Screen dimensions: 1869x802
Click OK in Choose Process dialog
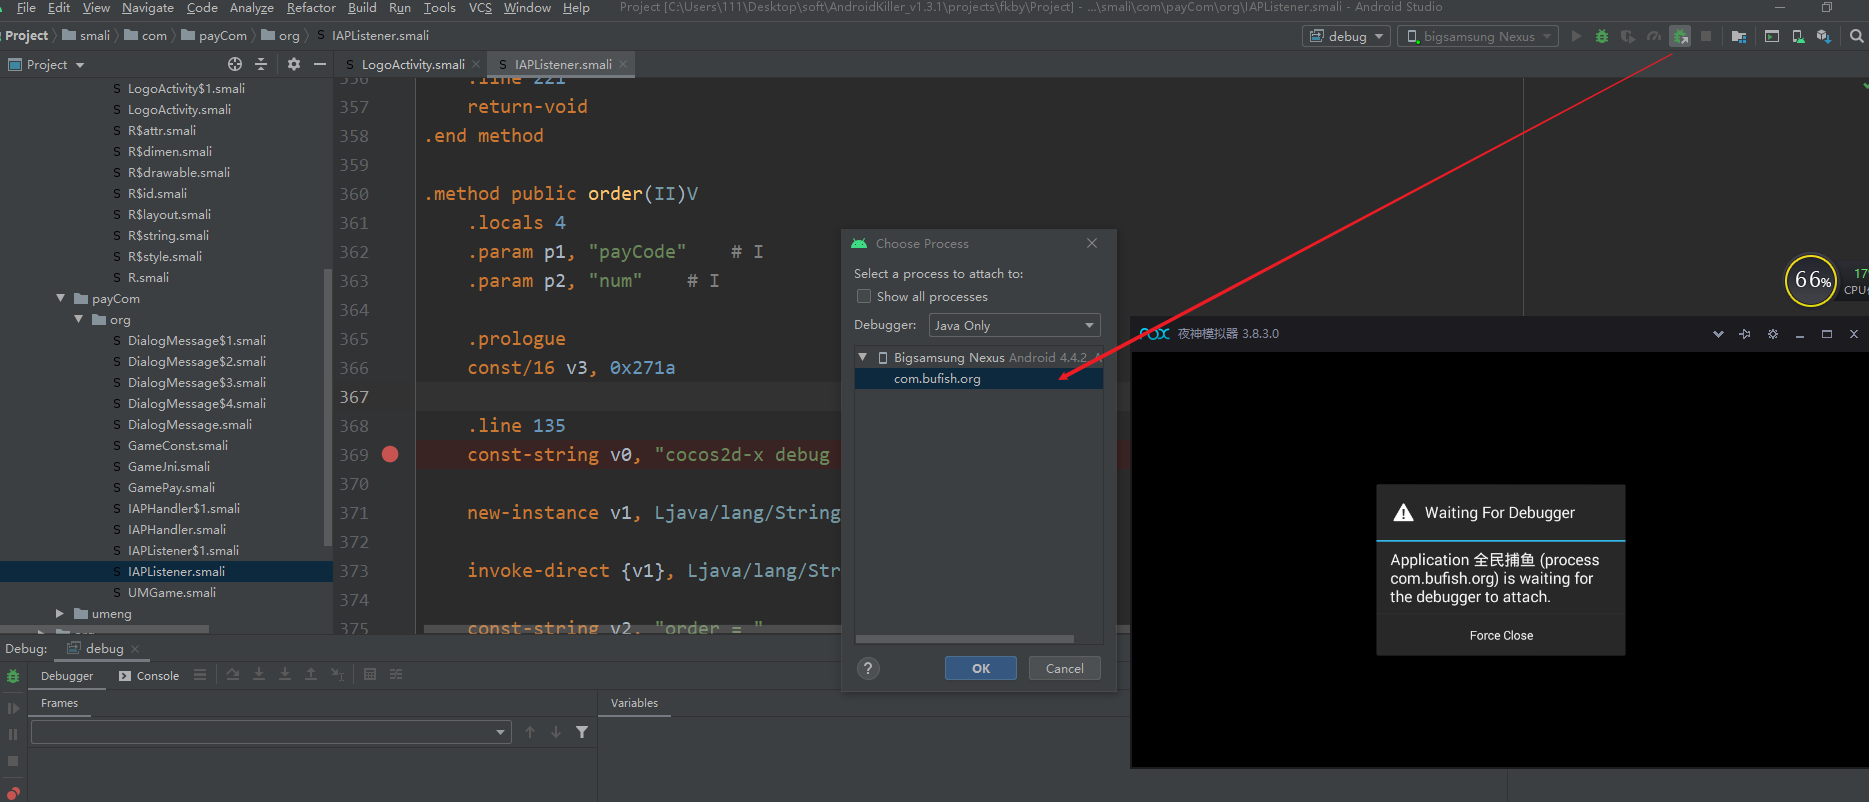coord(981,668)
